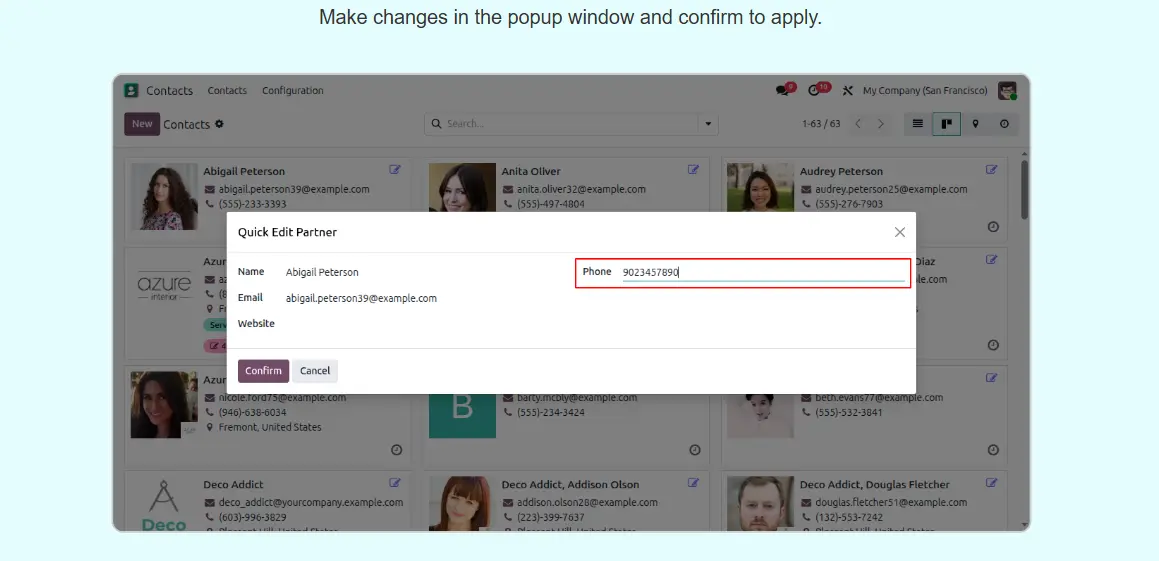Go to next page of contacts
Viewport: 1159px width, 561px height.
click(881, 124)
